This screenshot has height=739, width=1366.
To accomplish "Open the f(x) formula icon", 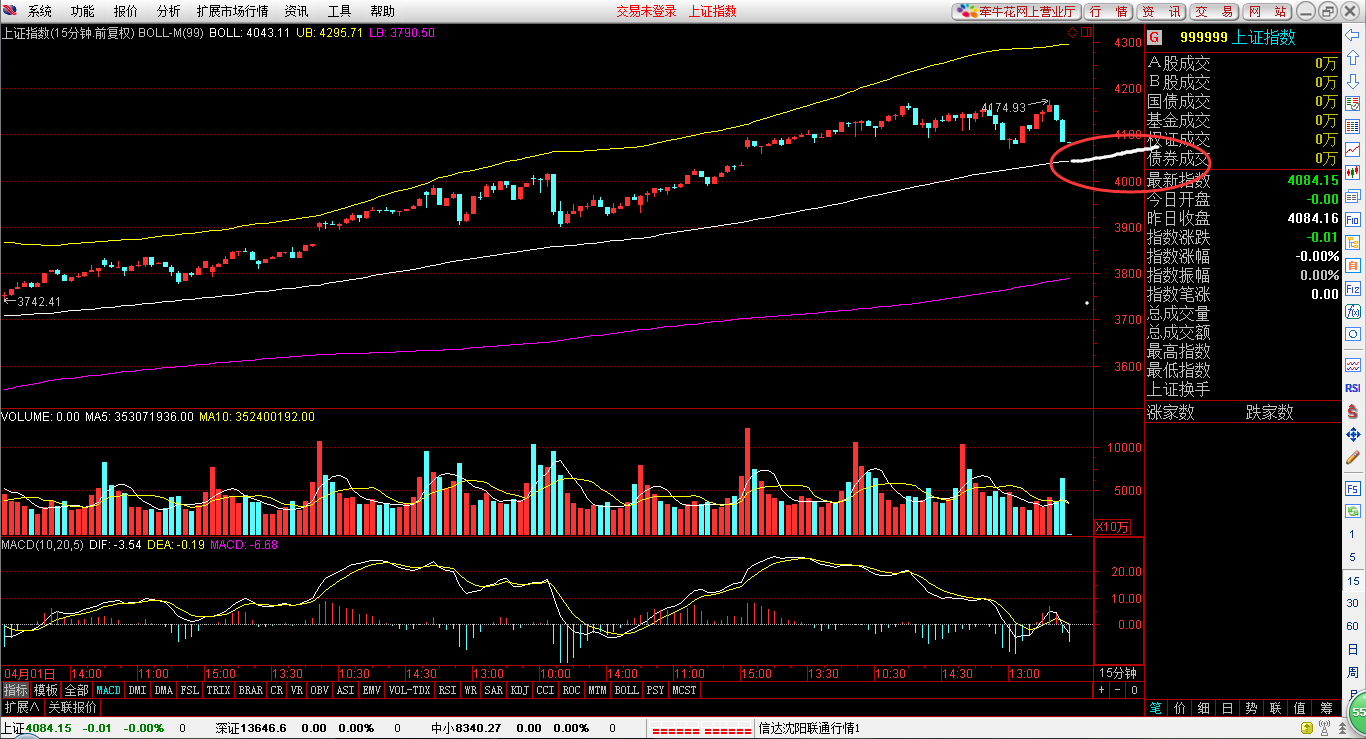I will (x=1353, y=311).
